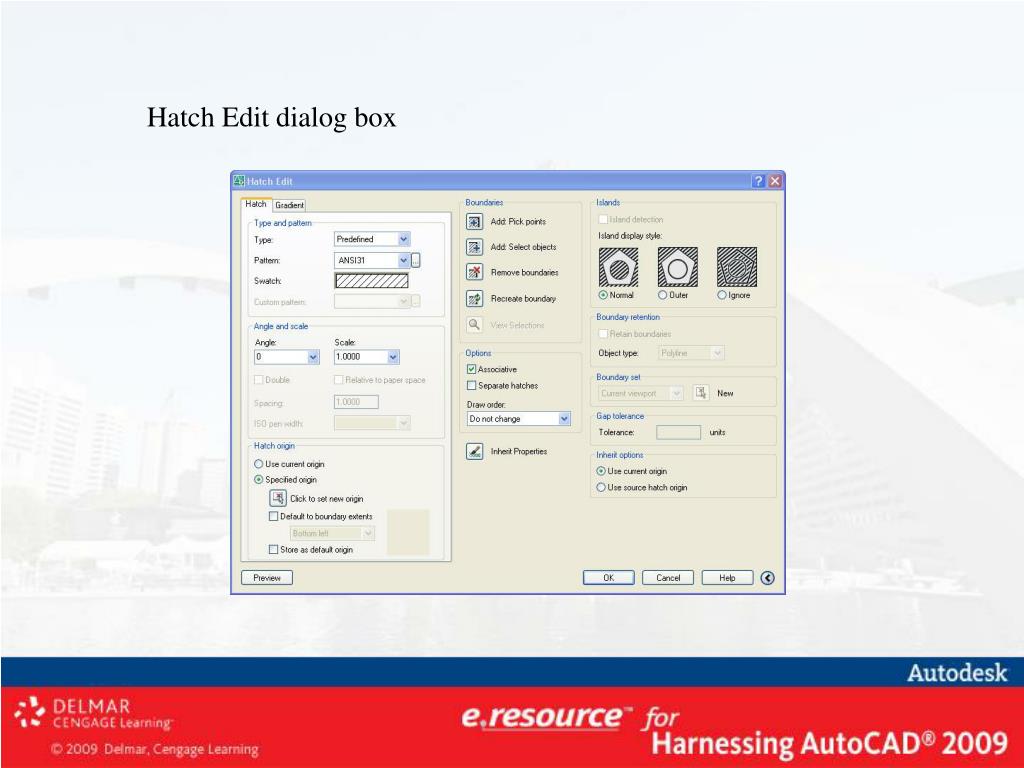Open the Angle dropdown

pos(287,357)
